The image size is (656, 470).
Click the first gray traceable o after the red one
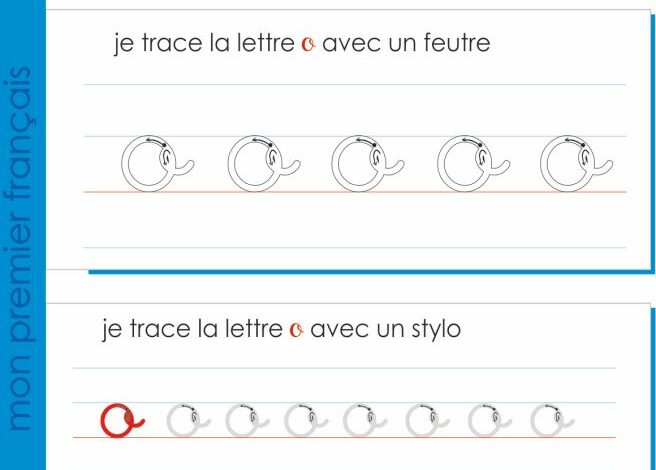pos(188,421)
